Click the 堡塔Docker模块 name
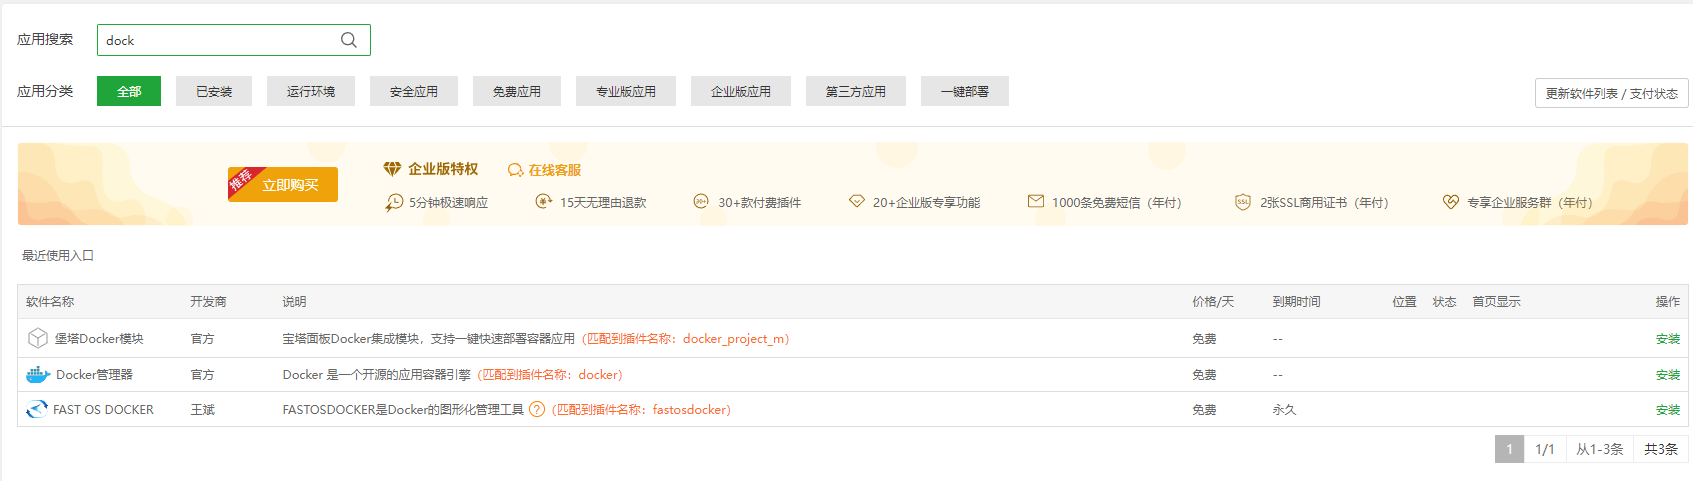Image resolution: width=1693 pixels, height=481 pixels. point(99,339)
